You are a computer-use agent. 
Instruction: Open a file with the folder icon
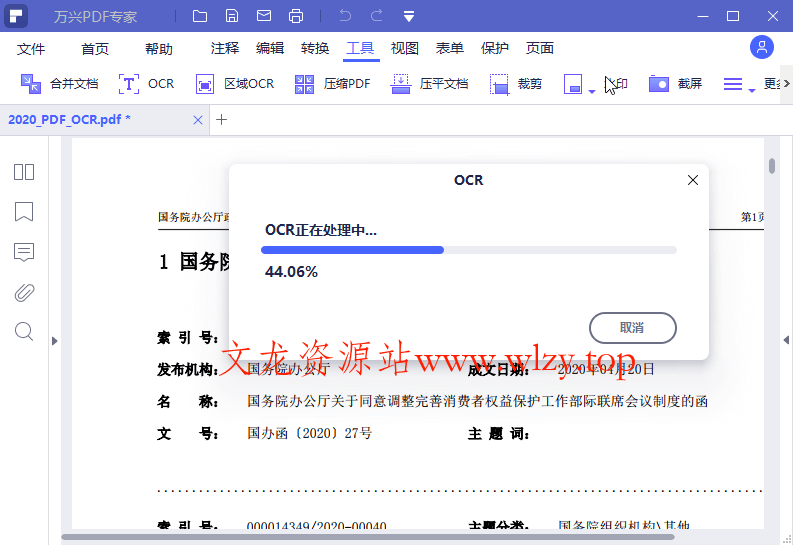click(x=200, y=16)
